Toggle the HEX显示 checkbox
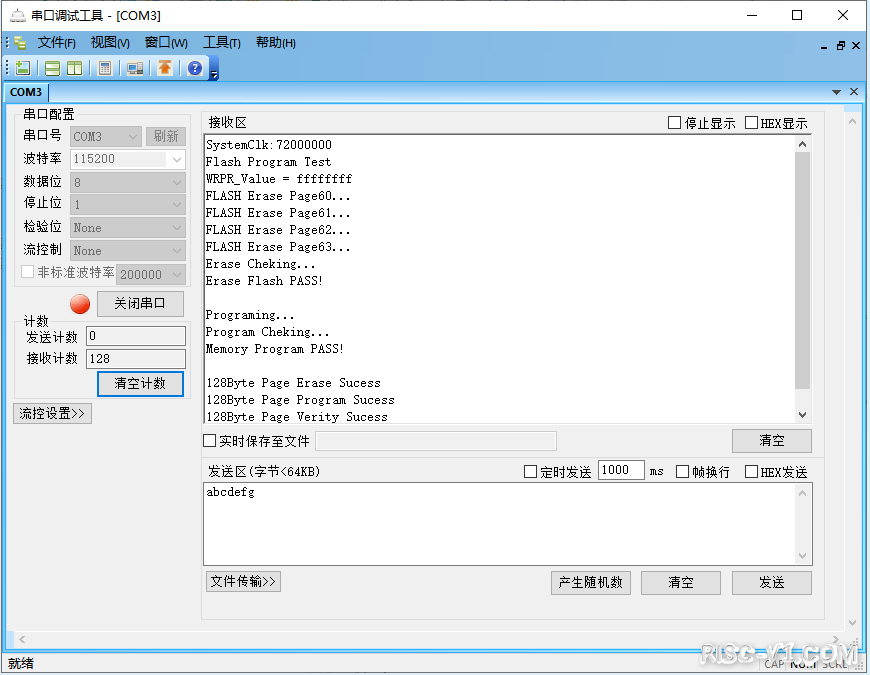The width and height of the screenshot is (870, 675). pyautogui.click(x=751, y=123)
